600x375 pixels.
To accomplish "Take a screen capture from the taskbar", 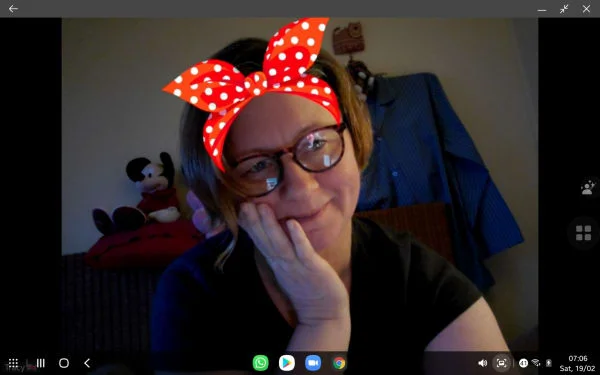I will click(502, 363).
